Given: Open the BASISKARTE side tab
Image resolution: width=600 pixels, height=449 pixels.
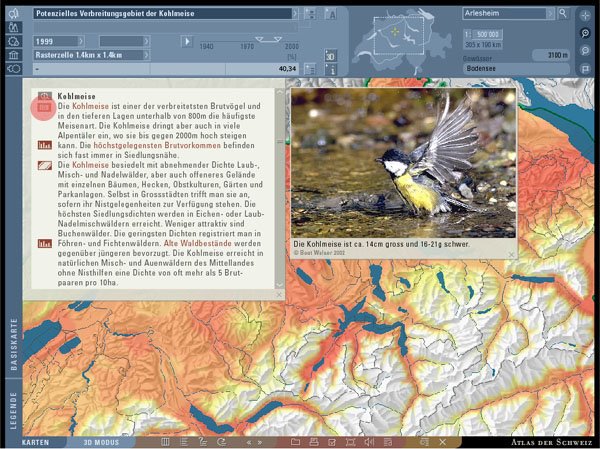Looking at the screenshot, I should point(14,344).
